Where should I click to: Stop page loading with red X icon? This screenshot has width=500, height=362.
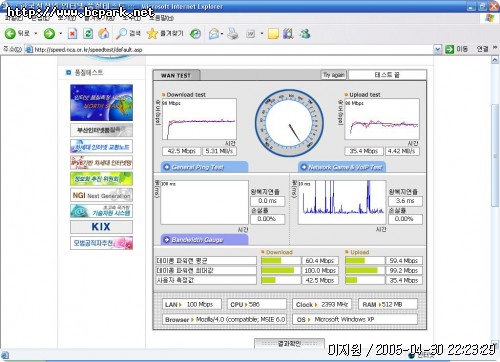click(x=72, y=33)
